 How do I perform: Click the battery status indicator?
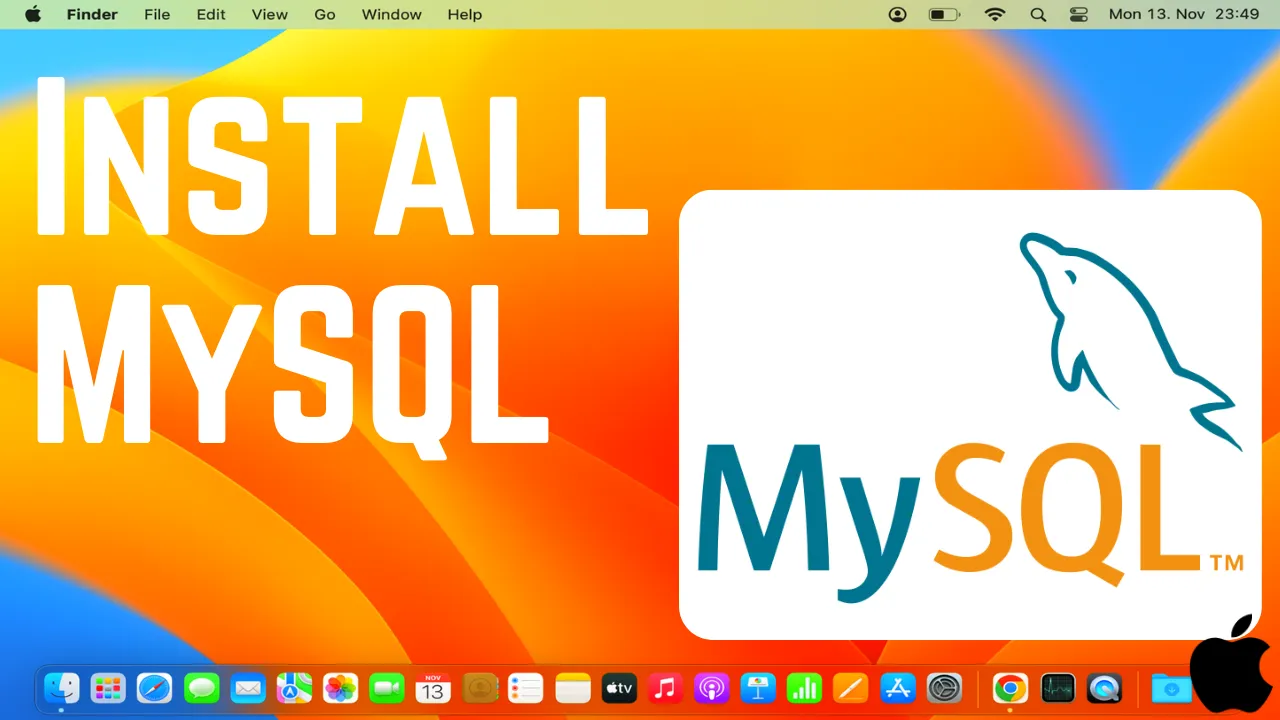(x=943, y=14)
